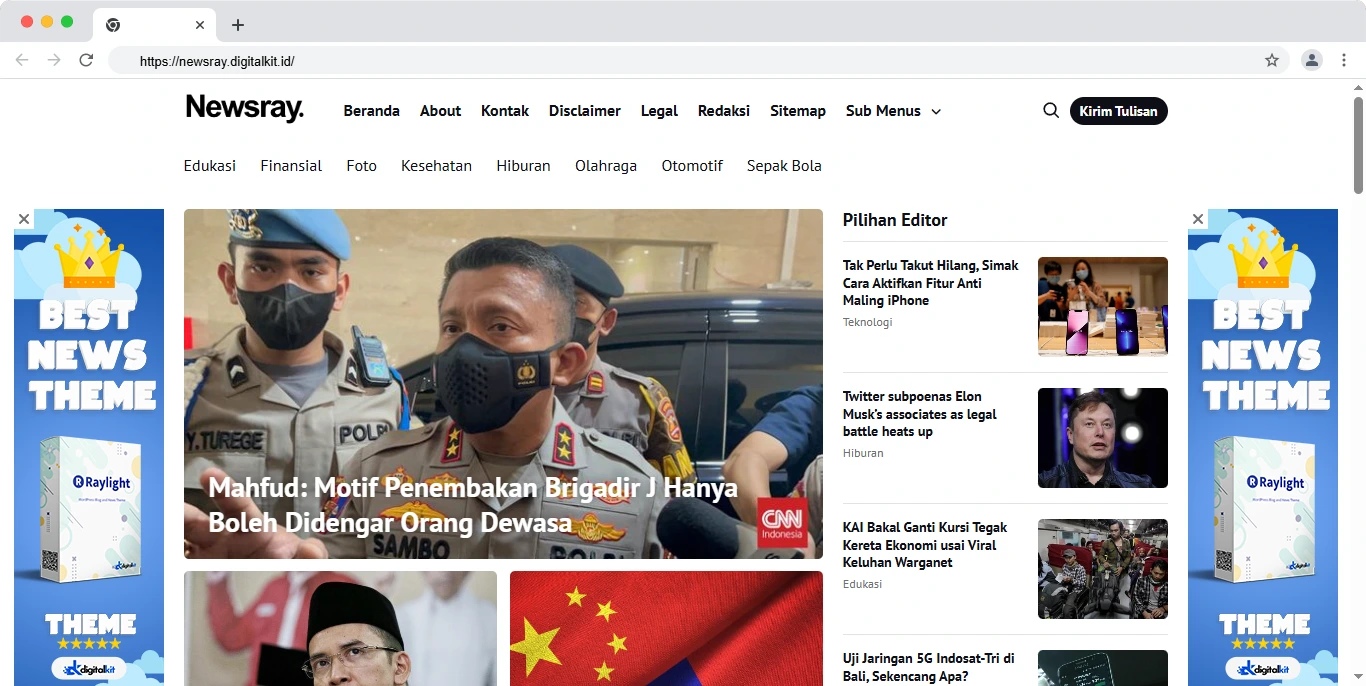The width and height of the screenshot is (1366, 686).
Task: Click the Kirim Tulisan button
Action: pos(1118,111)
